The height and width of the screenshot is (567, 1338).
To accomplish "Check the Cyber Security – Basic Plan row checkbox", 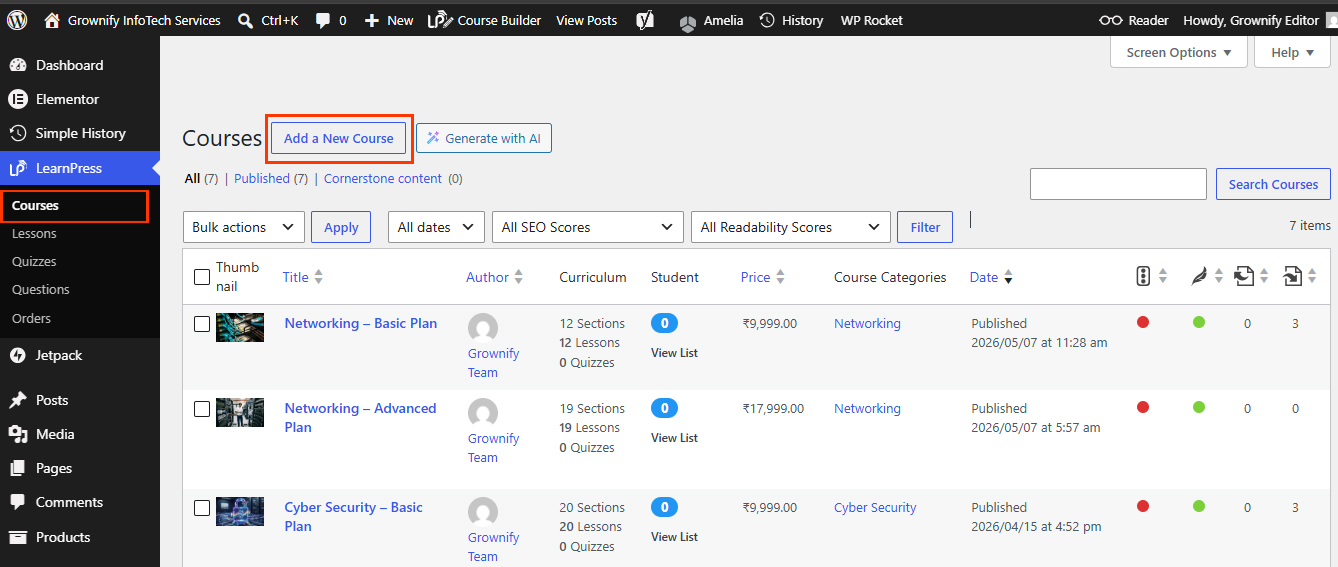I will (202, 508).
